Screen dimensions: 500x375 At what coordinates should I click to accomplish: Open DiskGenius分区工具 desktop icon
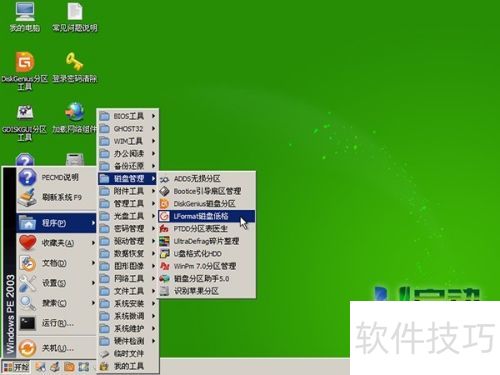coord(24,70)
